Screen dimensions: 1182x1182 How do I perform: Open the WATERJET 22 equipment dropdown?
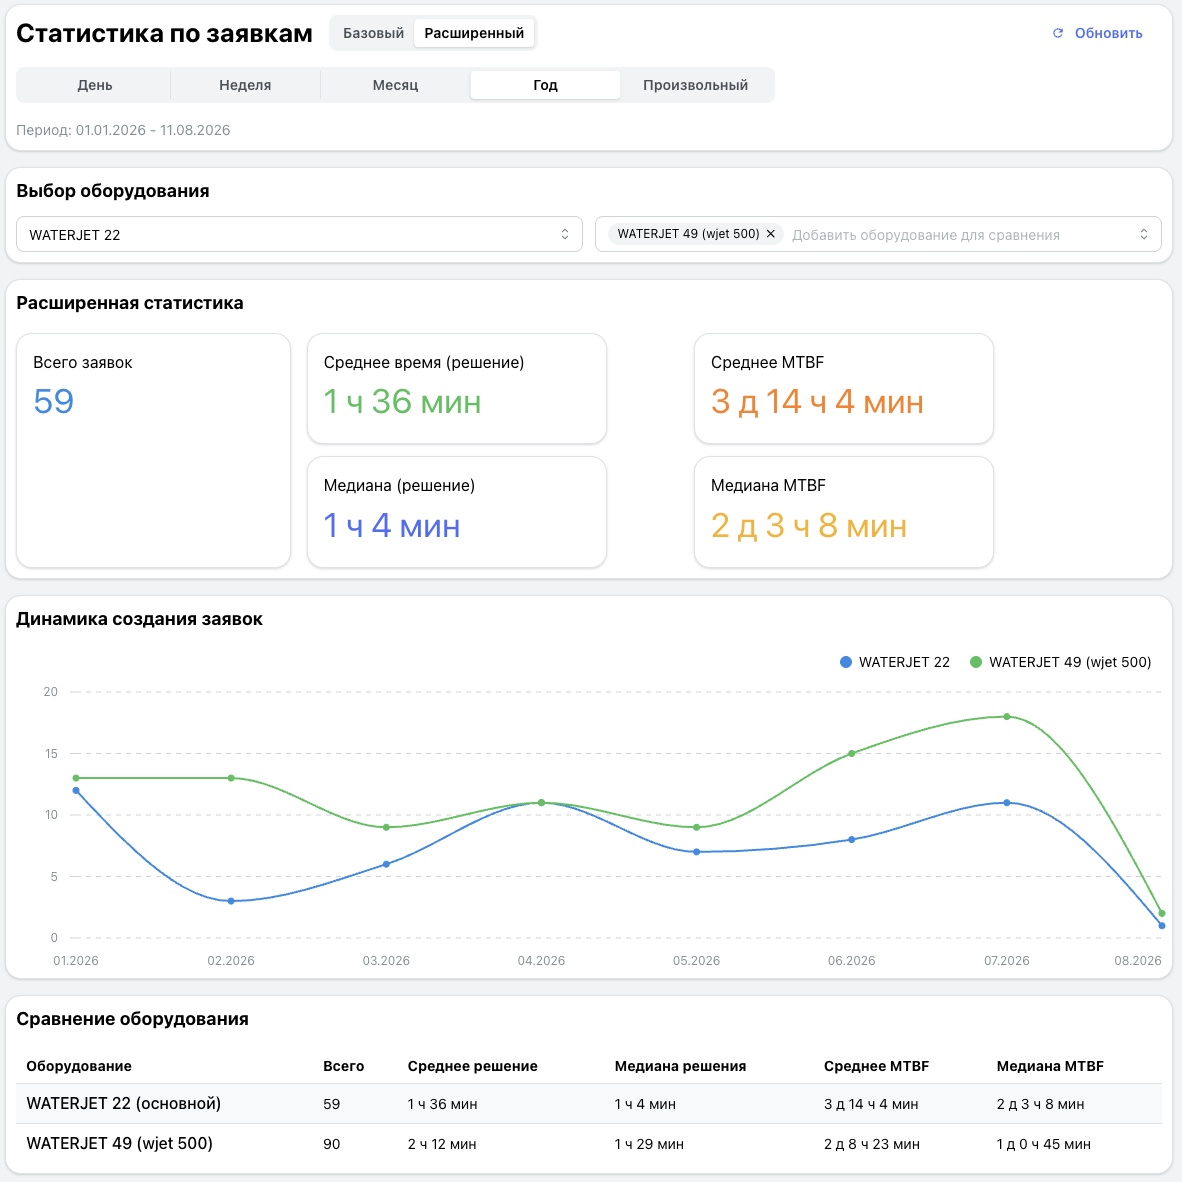299,234
